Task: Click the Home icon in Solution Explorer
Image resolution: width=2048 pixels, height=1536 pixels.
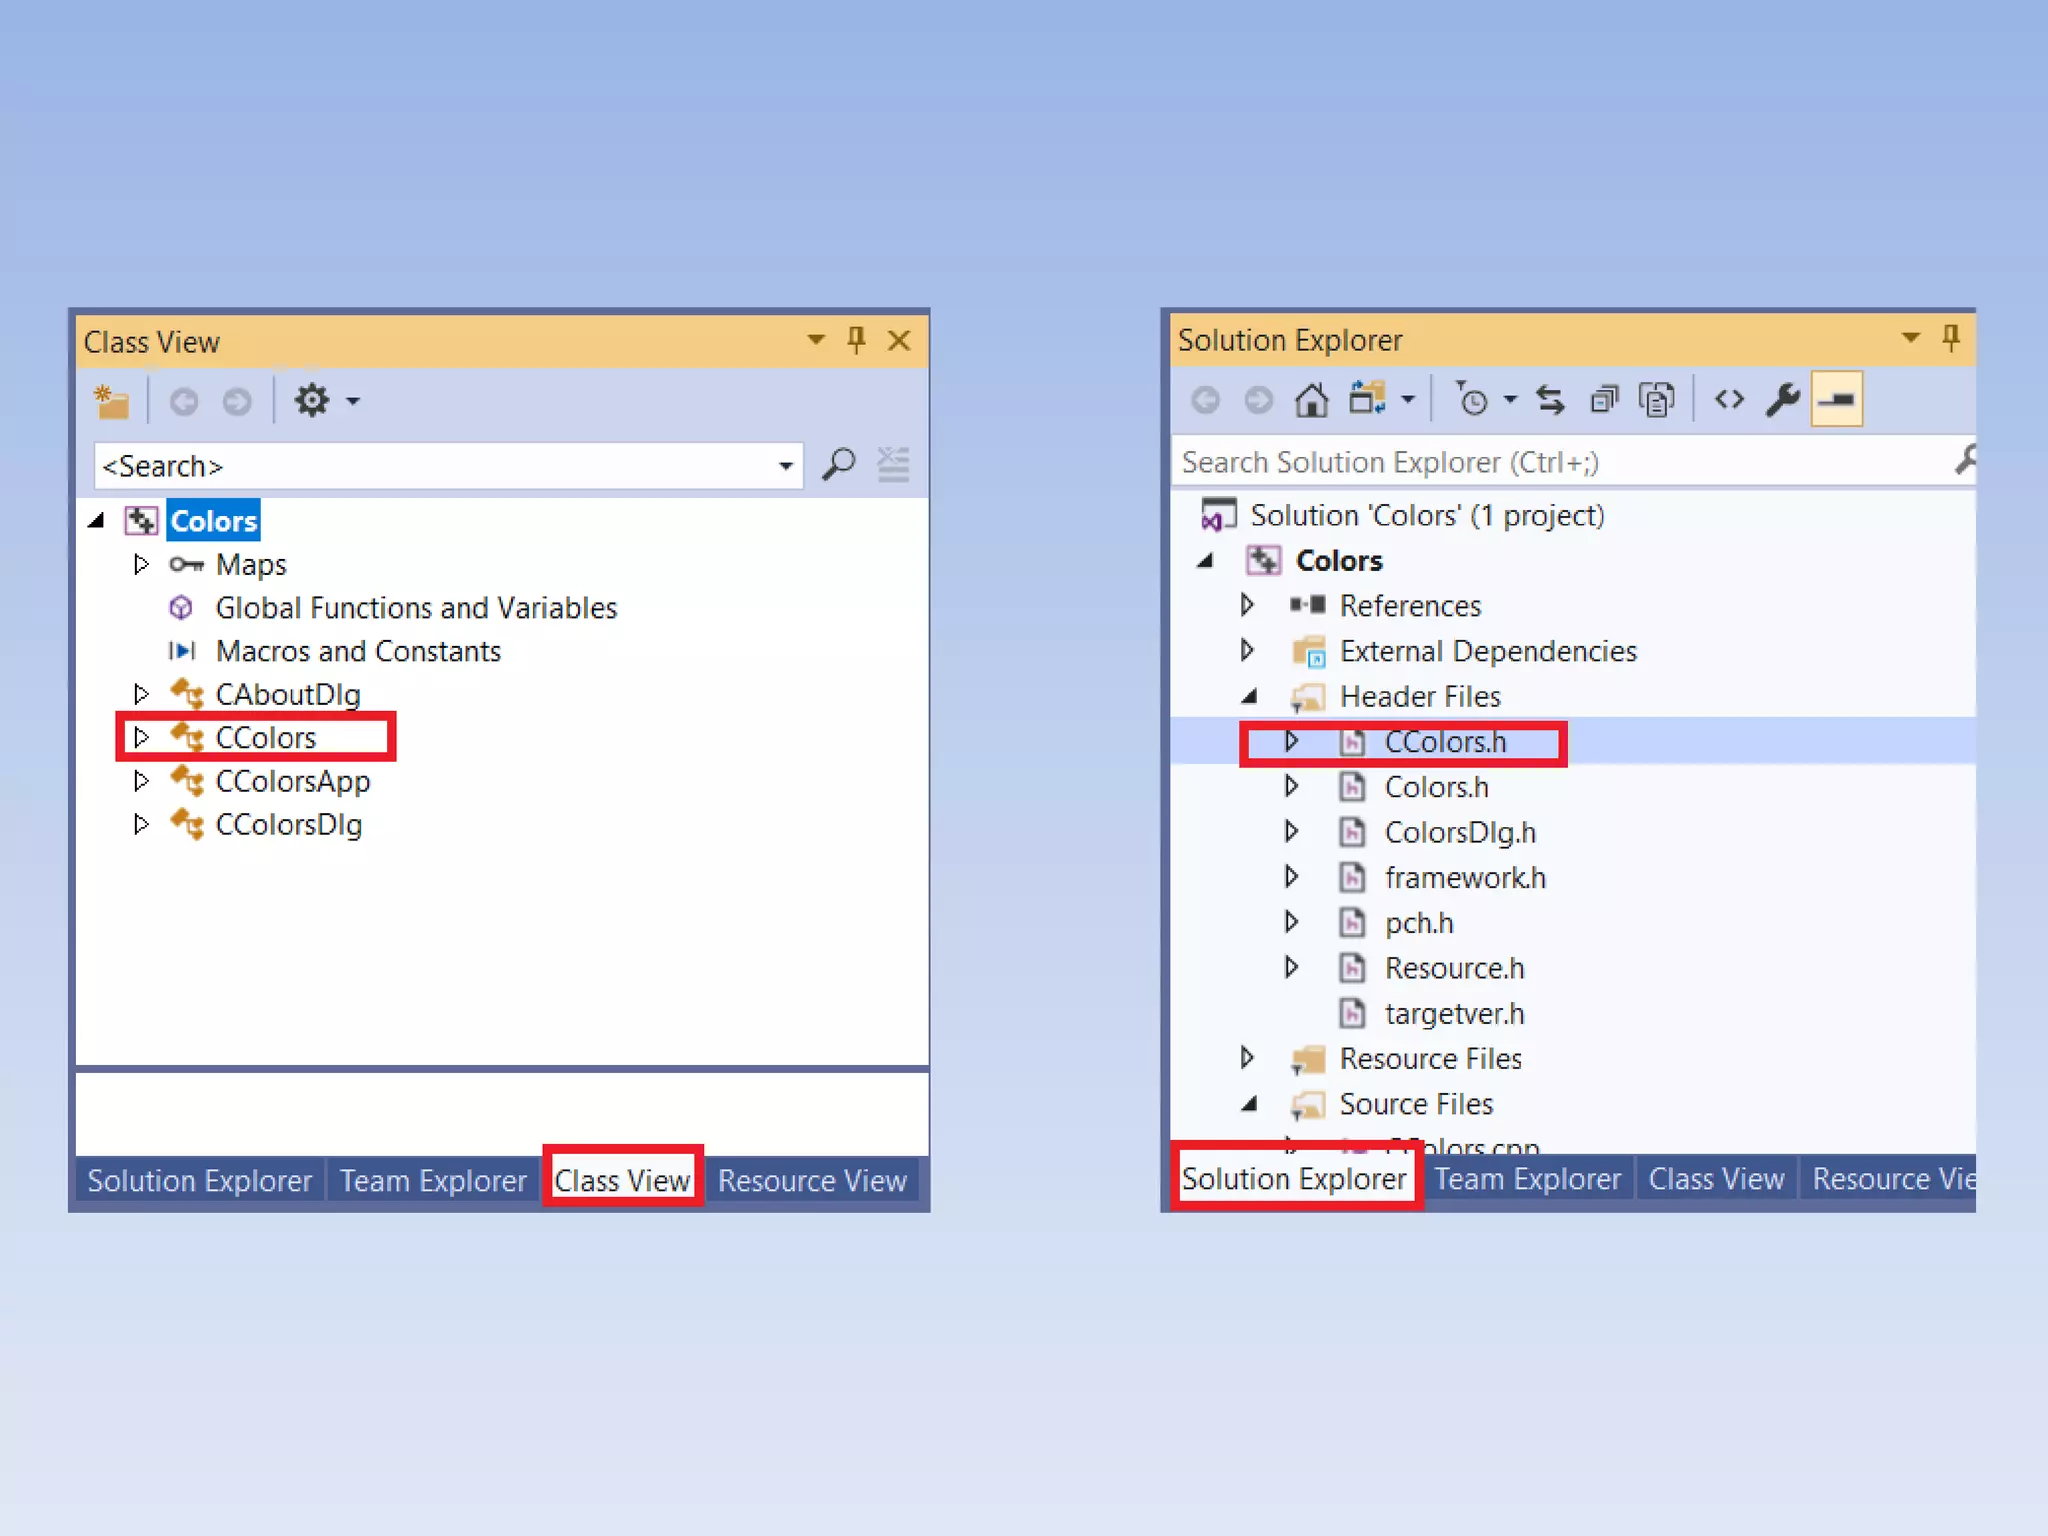Action: (x=1311, y=400)
